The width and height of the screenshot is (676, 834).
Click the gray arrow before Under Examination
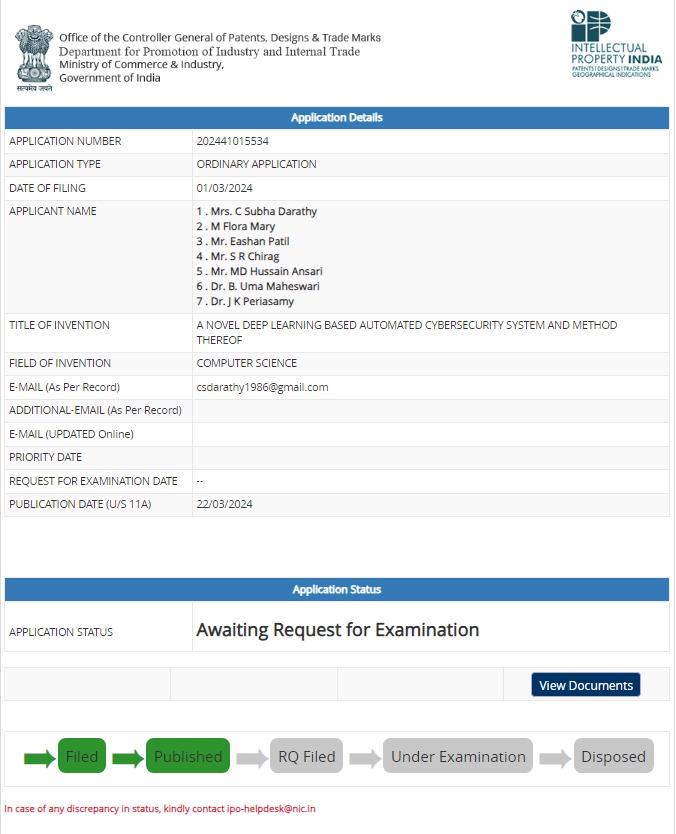point(365,758)
